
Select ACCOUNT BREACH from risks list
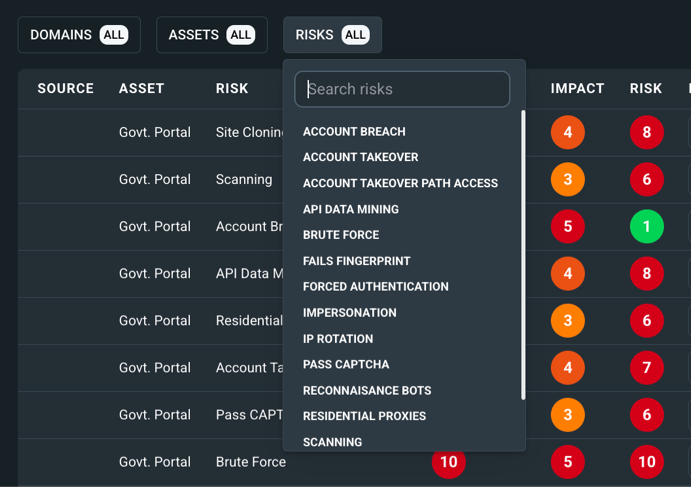coord(354,131)
